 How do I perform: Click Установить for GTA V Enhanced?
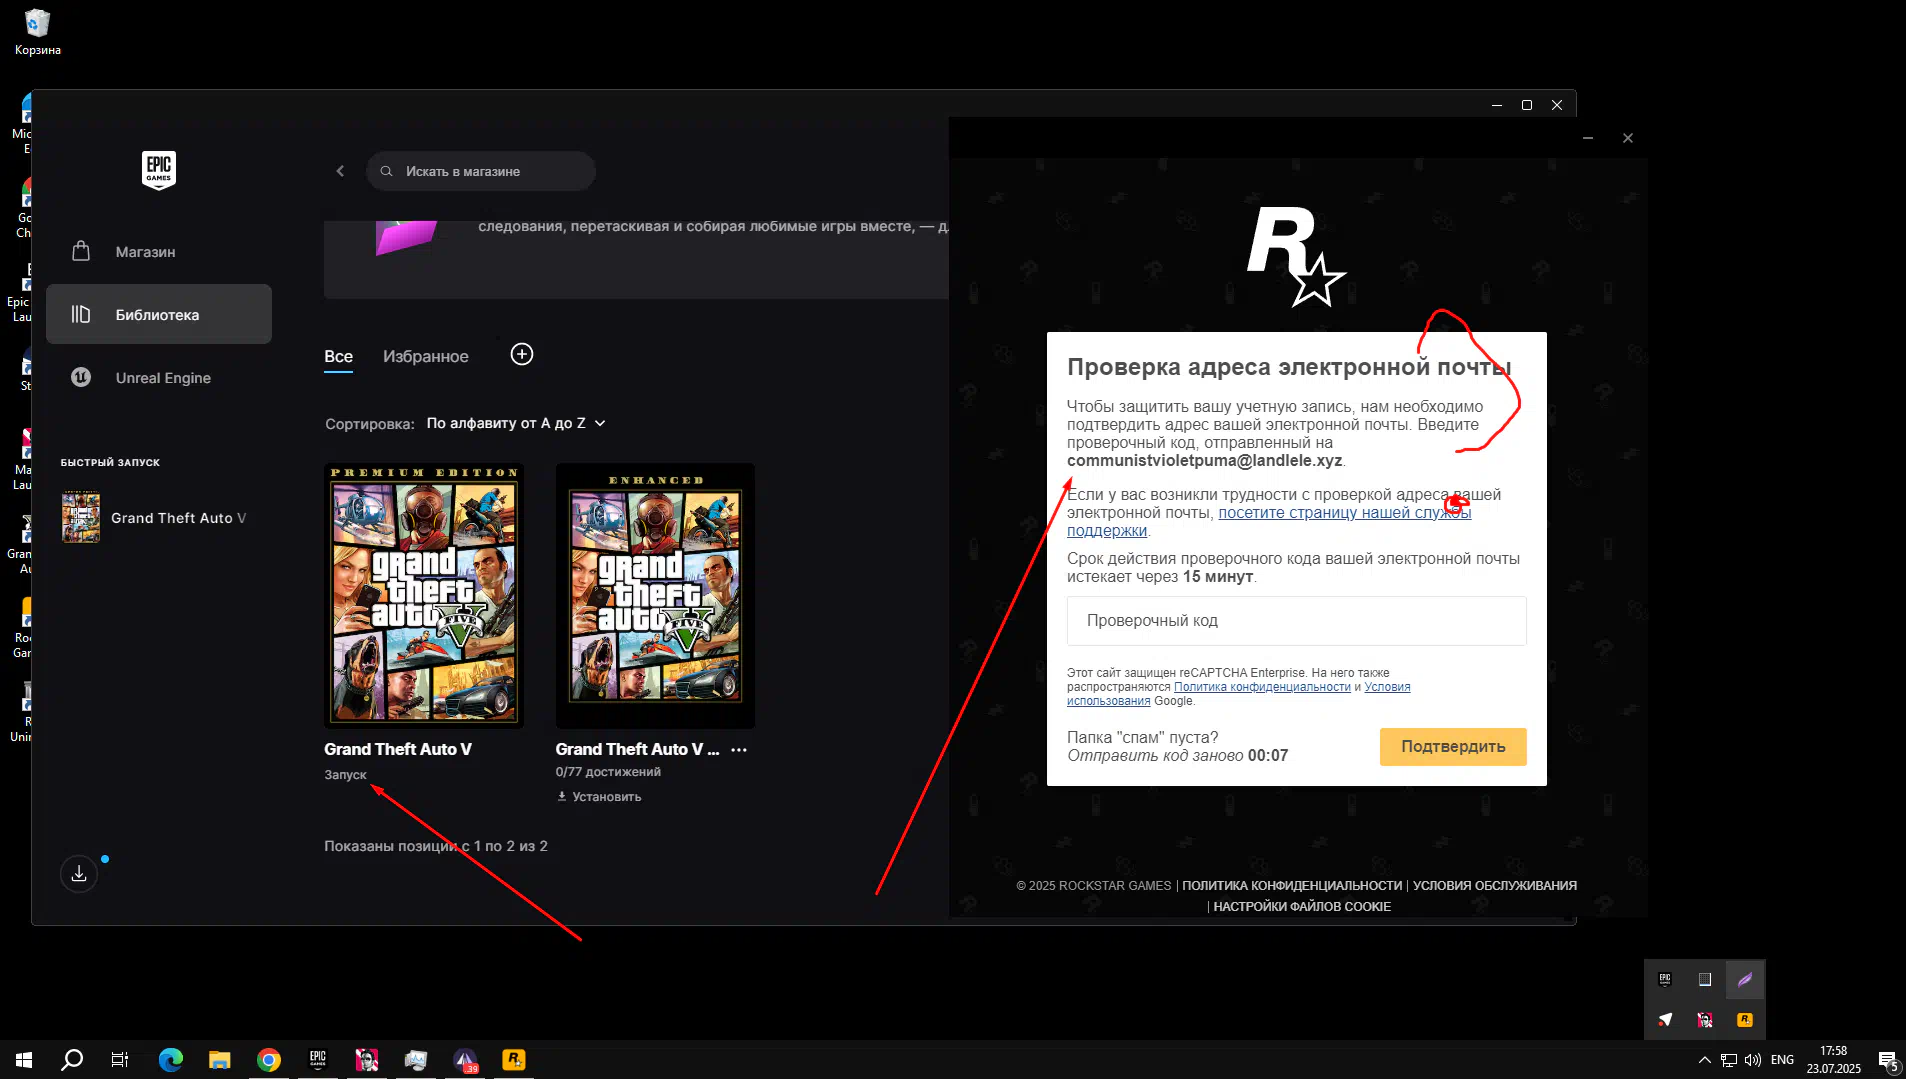(599, 796)
